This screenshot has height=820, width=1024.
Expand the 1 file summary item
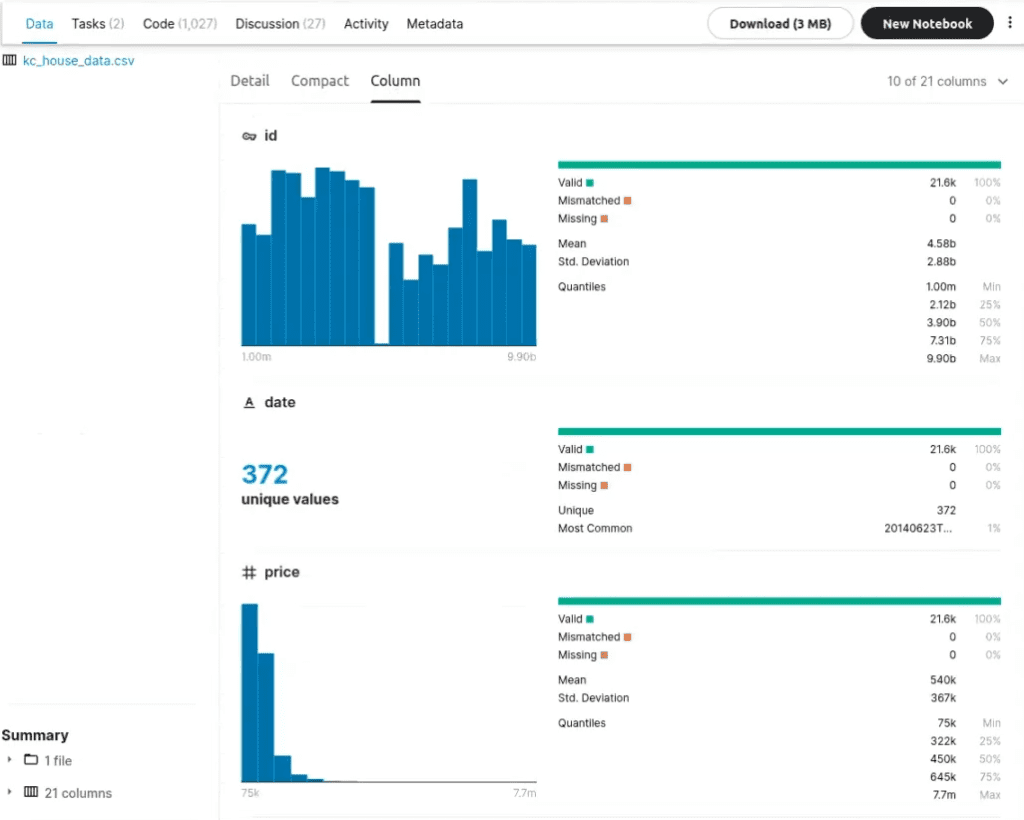tap(9, 760)
